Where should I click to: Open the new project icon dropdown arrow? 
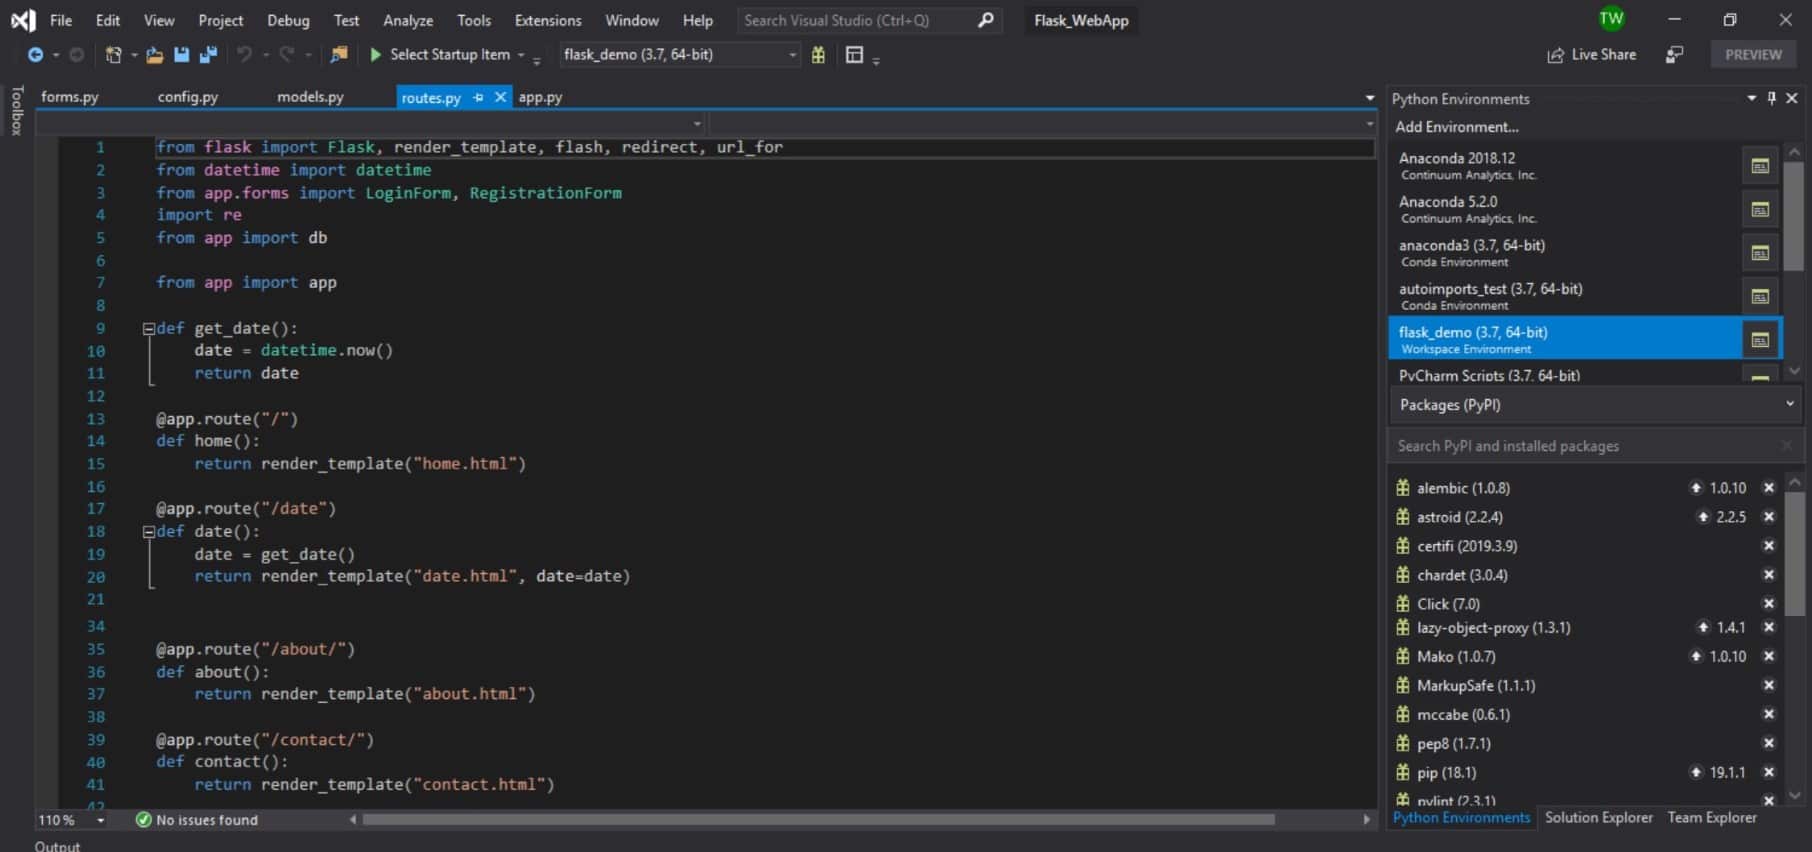[x=133, y=55]
